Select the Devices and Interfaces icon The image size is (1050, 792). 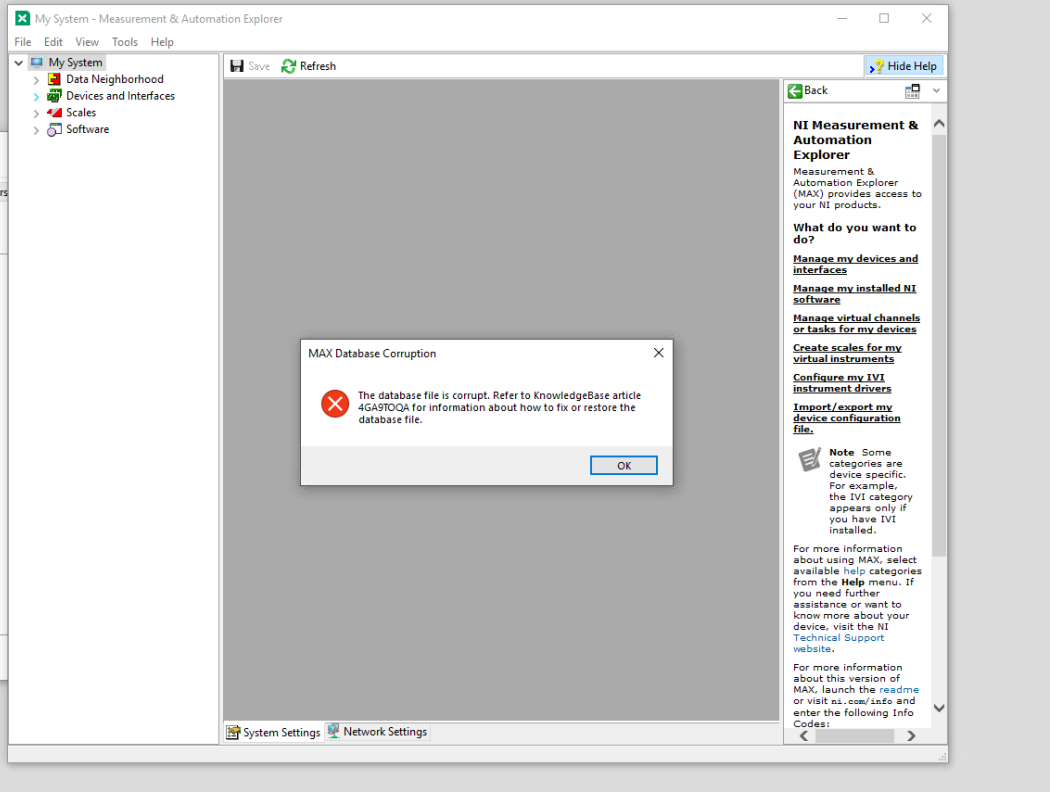point(55,96)
